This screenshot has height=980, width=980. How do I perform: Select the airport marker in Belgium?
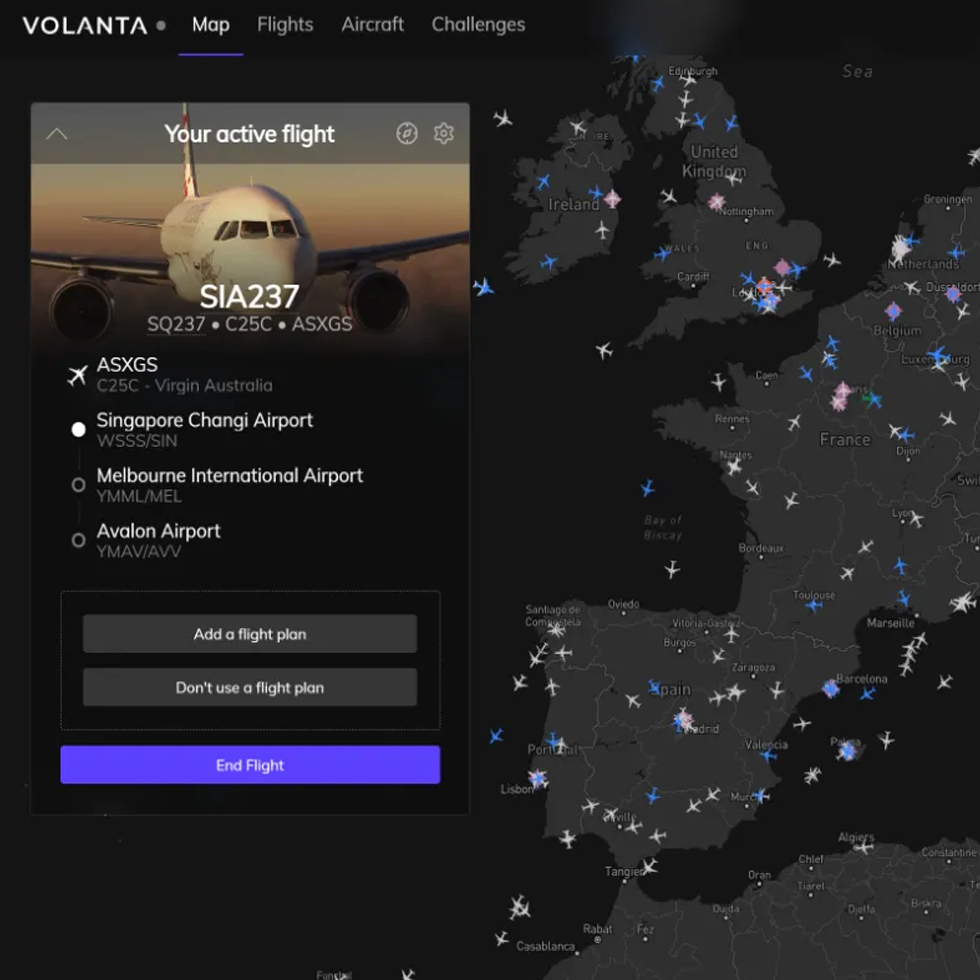pos(894,311)
